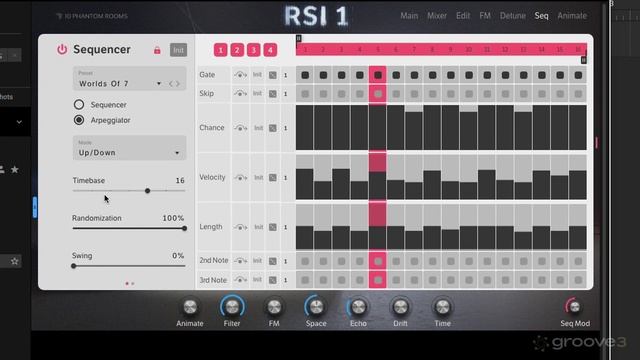Click the Length row randomize dice icon
The image size is (640, 360).
click(x=273, y=227)
